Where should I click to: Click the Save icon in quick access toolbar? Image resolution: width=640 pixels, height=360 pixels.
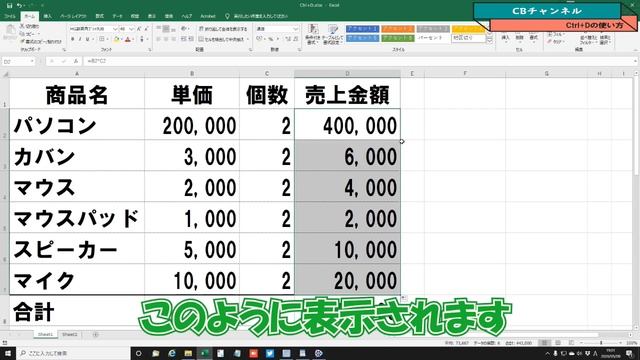pos(9,5)
